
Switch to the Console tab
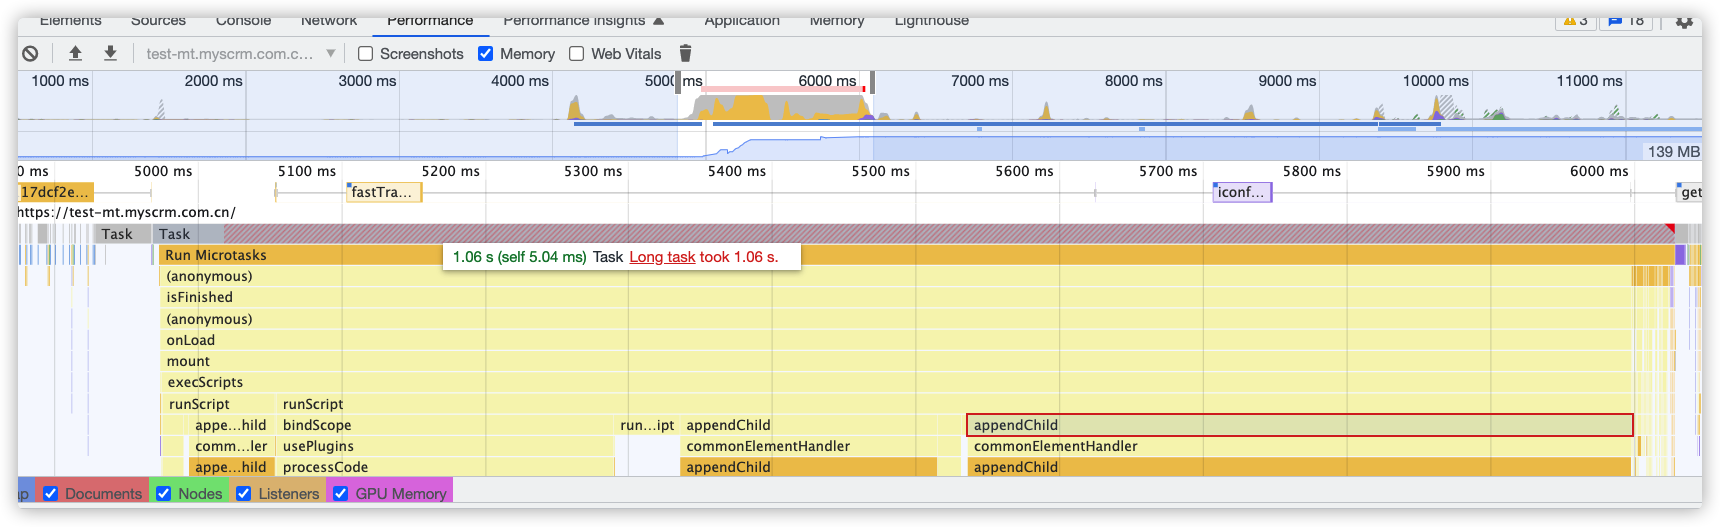click(243, 22)
